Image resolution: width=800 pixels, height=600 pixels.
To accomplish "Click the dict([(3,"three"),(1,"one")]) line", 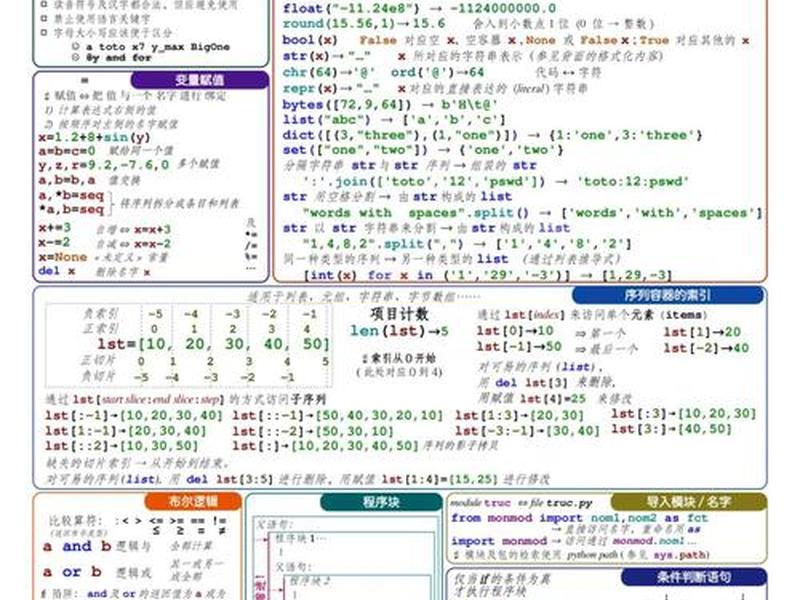I will click(492, 135).
